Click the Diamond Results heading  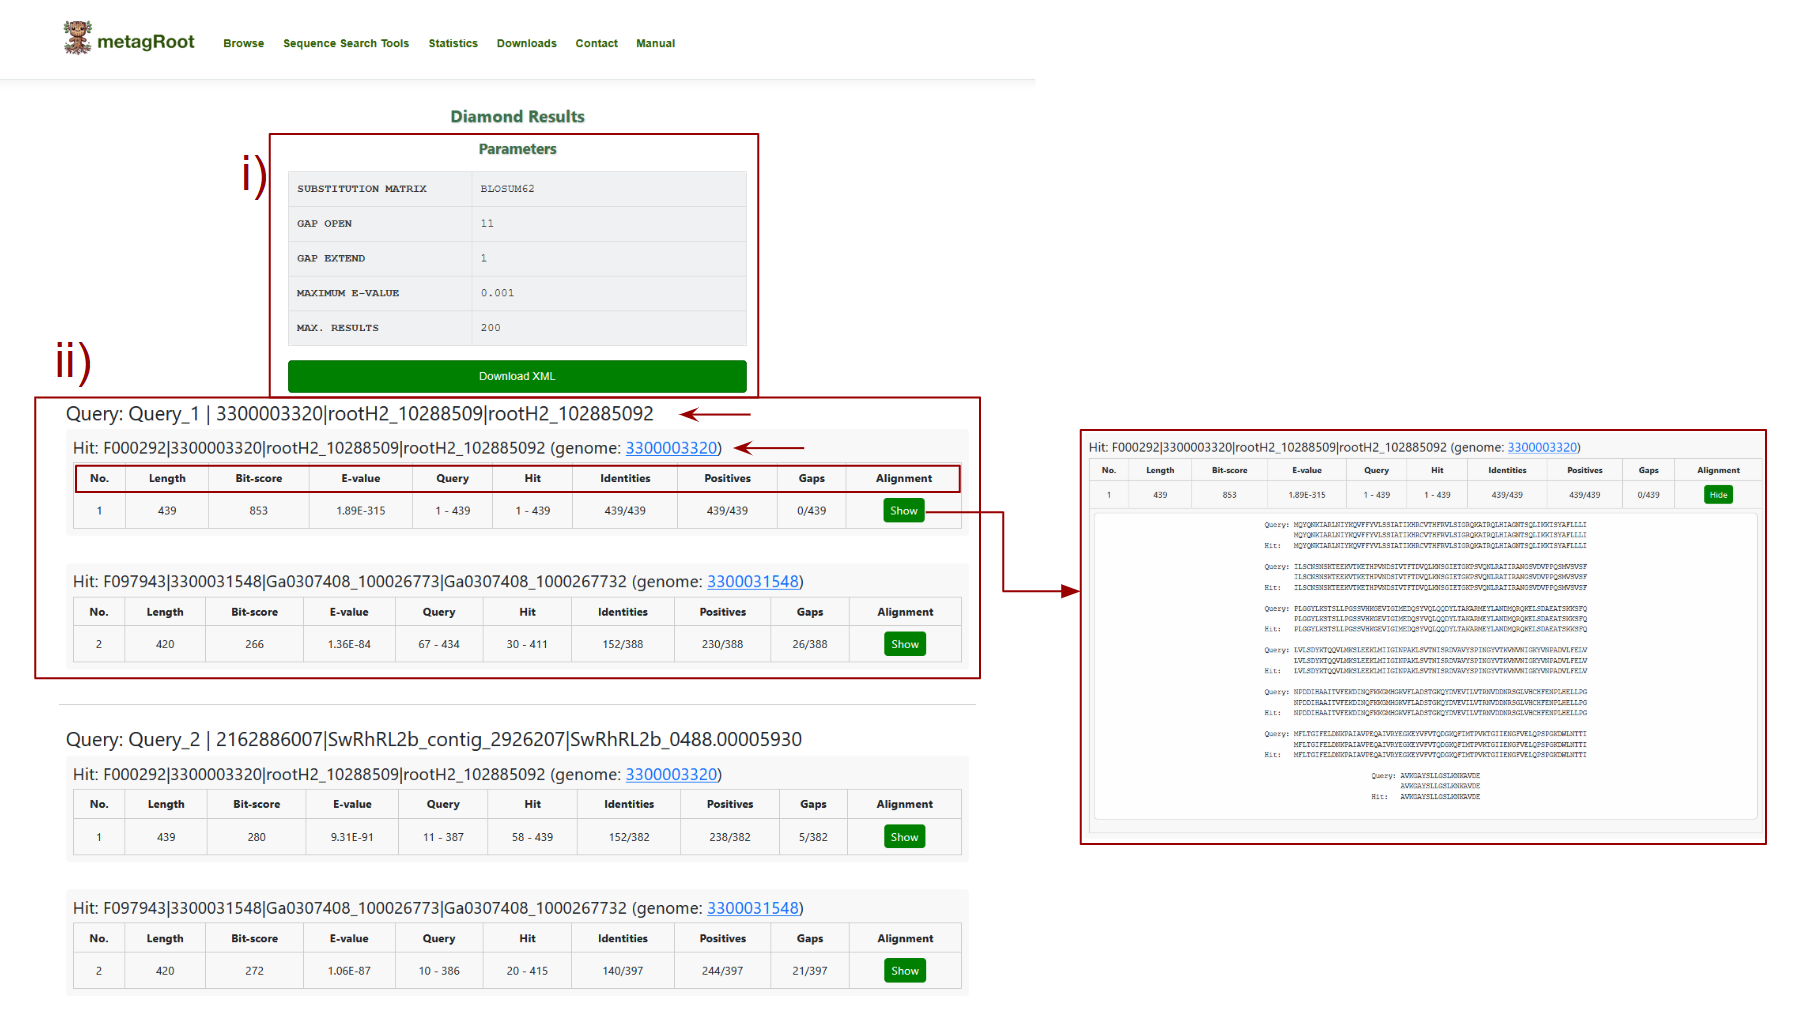click(517, 117)
